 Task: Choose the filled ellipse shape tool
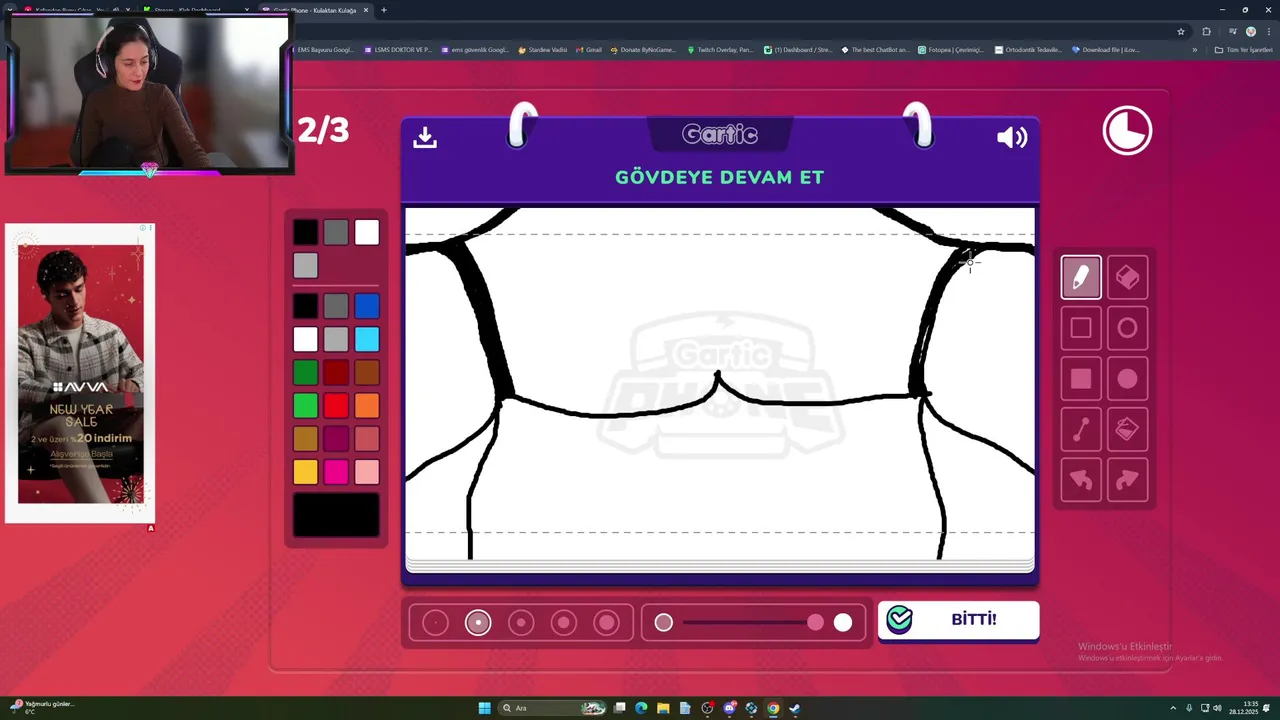(x=1127, y=379)
